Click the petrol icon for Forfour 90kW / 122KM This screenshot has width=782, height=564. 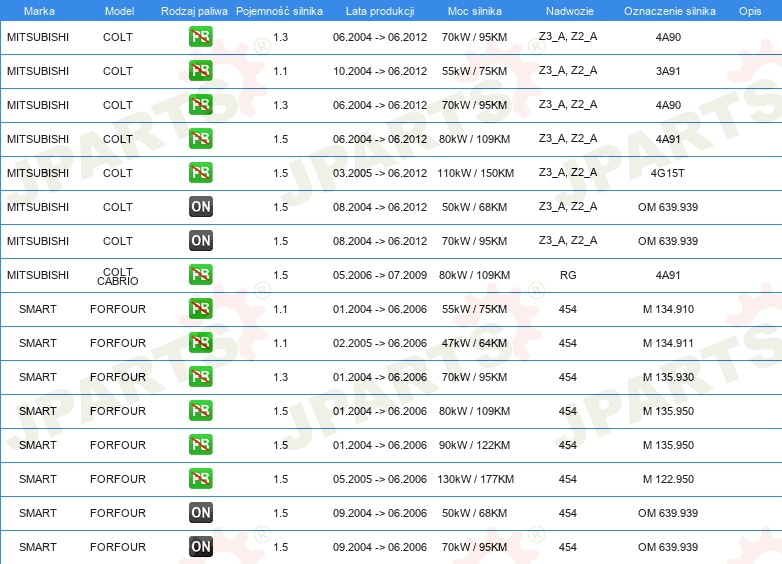click(x=200, y=444)
